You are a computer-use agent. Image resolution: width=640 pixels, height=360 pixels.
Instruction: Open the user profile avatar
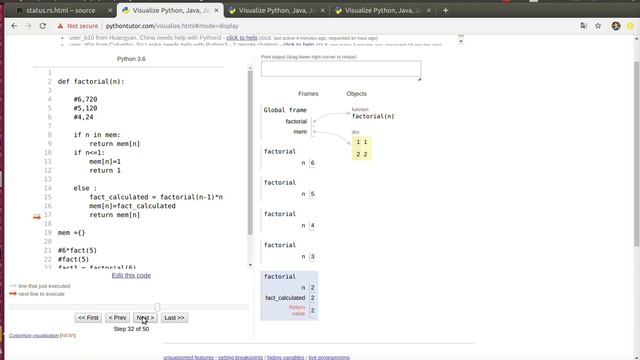tap(616, 26)
